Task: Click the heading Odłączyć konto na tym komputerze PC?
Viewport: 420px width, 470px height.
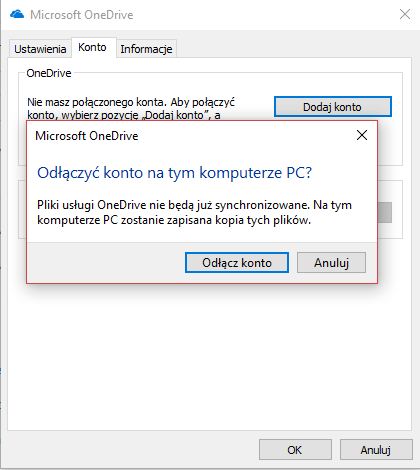Action: 174,173
